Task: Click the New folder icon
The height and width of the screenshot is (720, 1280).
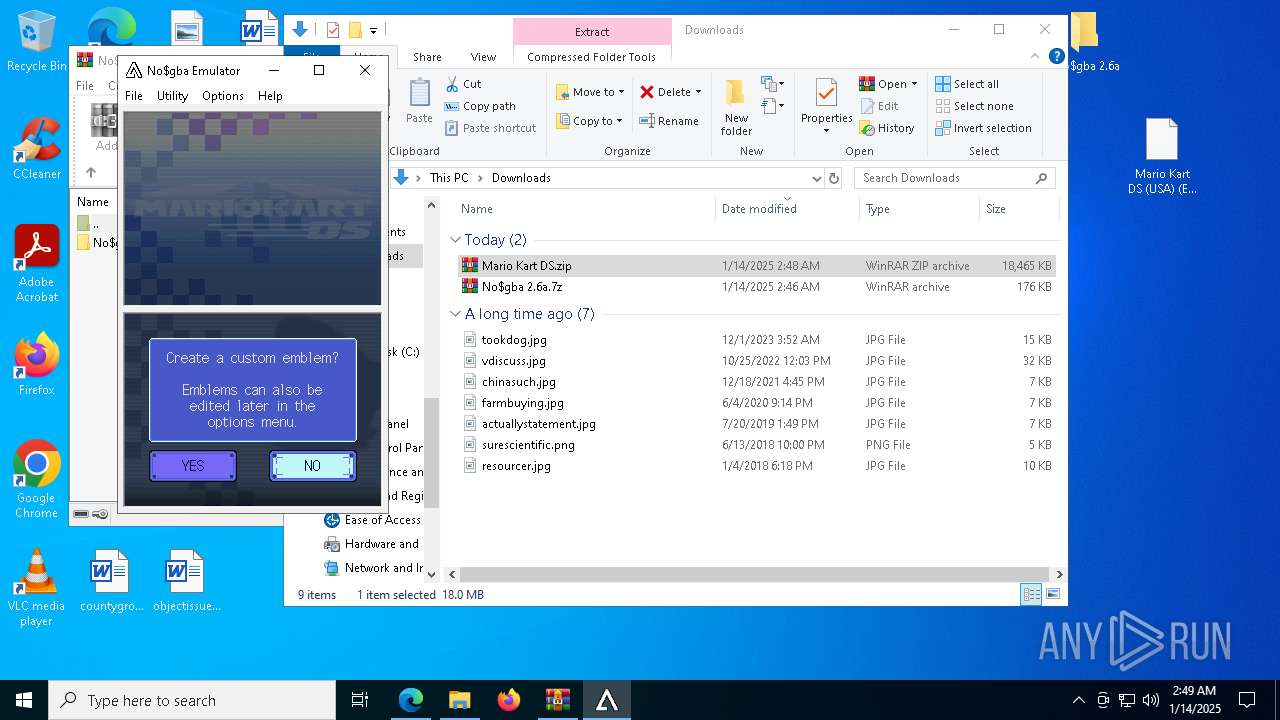Action: click(736, 93)
